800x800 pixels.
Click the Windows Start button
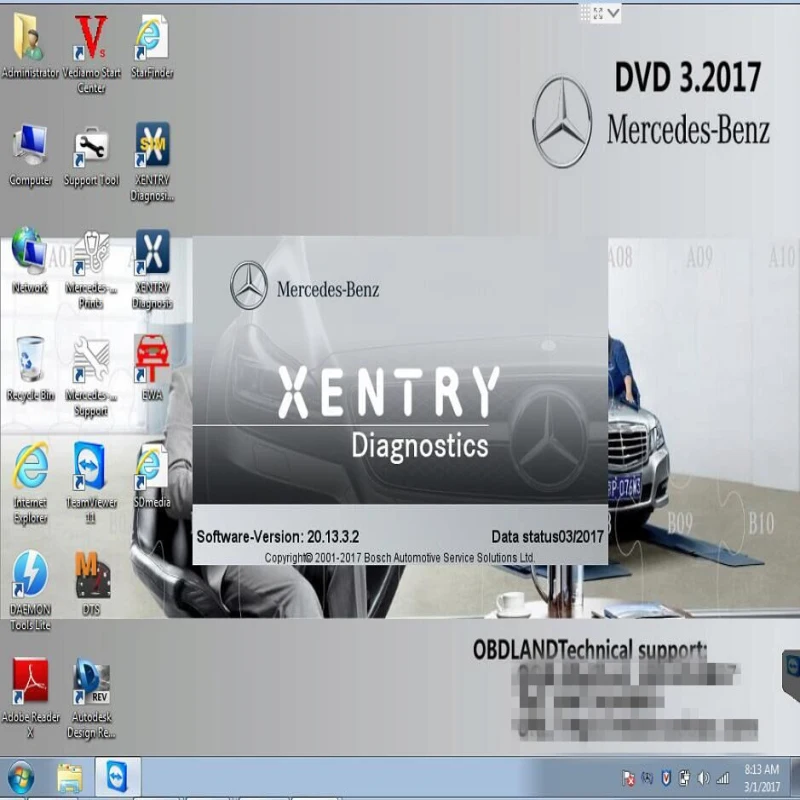coord(20,777)
